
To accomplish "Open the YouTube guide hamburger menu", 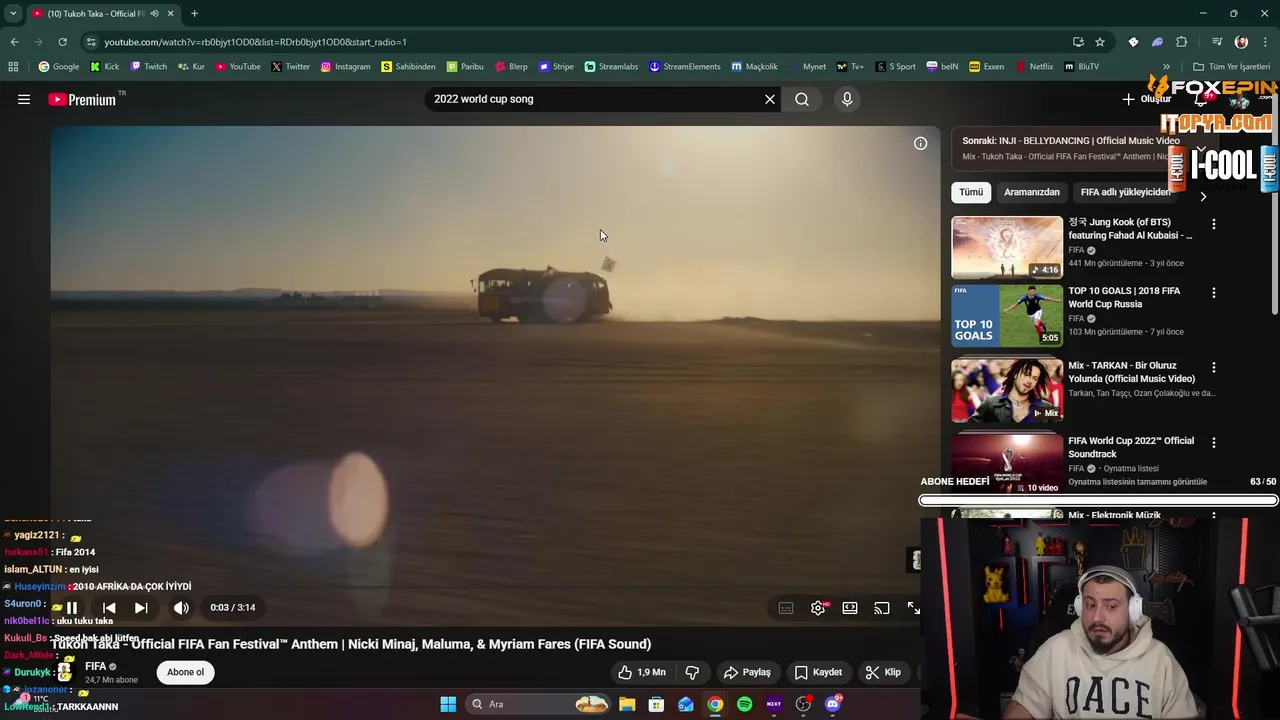I will (24, 99).
